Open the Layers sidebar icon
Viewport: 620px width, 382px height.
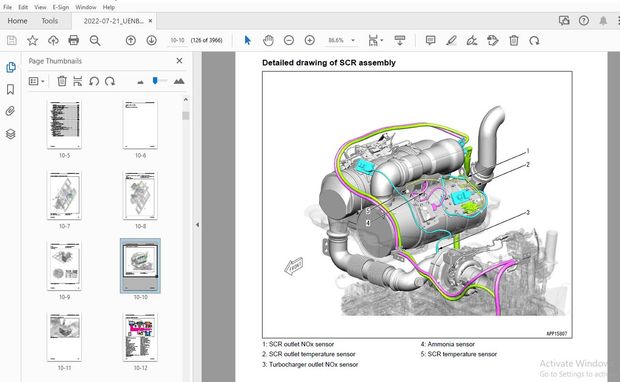pyautogui.click(x=11, y=134)
